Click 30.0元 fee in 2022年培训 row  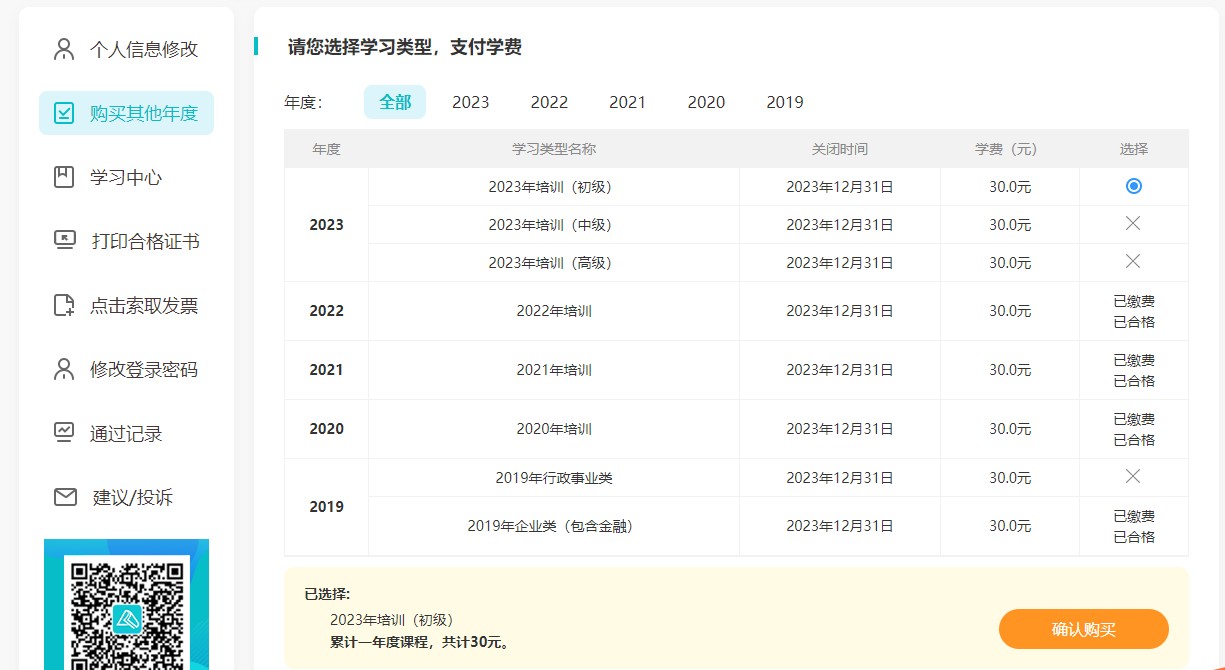tap(1010, 311)
